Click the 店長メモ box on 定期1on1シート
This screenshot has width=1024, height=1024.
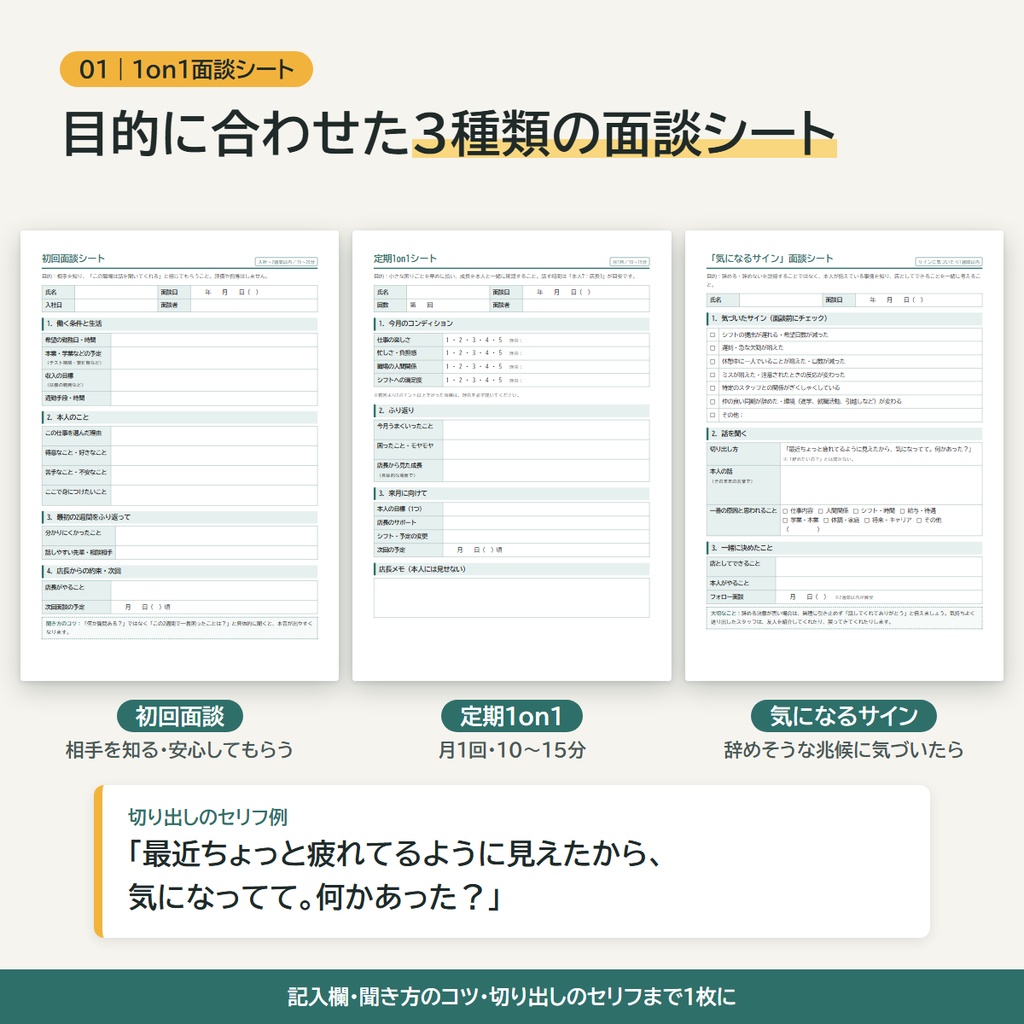(x=511, y=598)
